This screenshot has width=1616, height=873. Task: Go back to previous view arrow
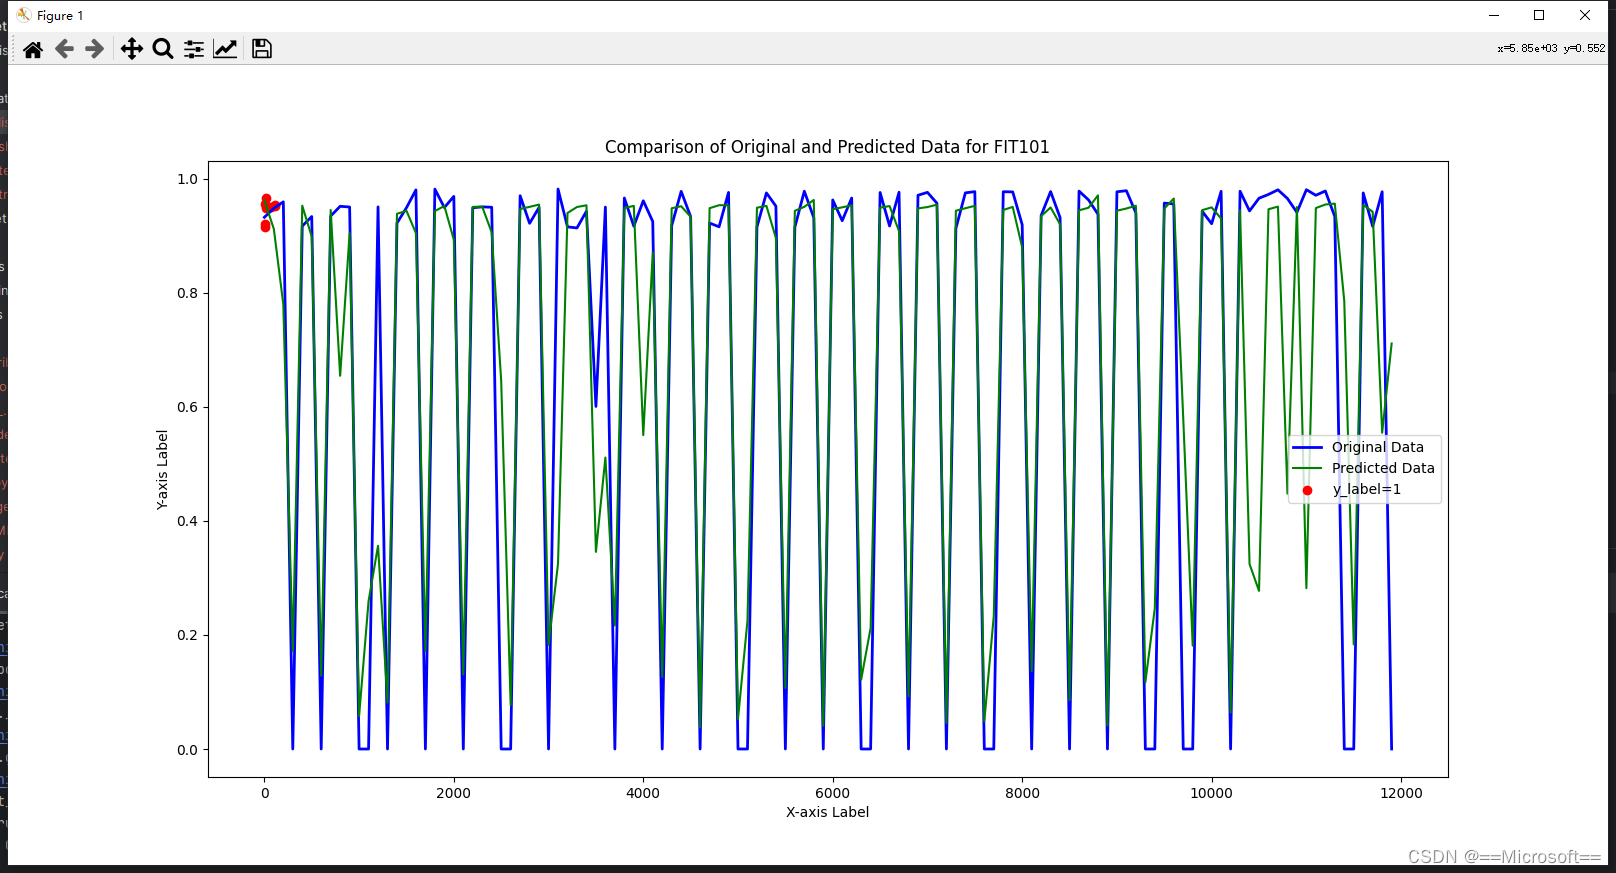point(64,49)
